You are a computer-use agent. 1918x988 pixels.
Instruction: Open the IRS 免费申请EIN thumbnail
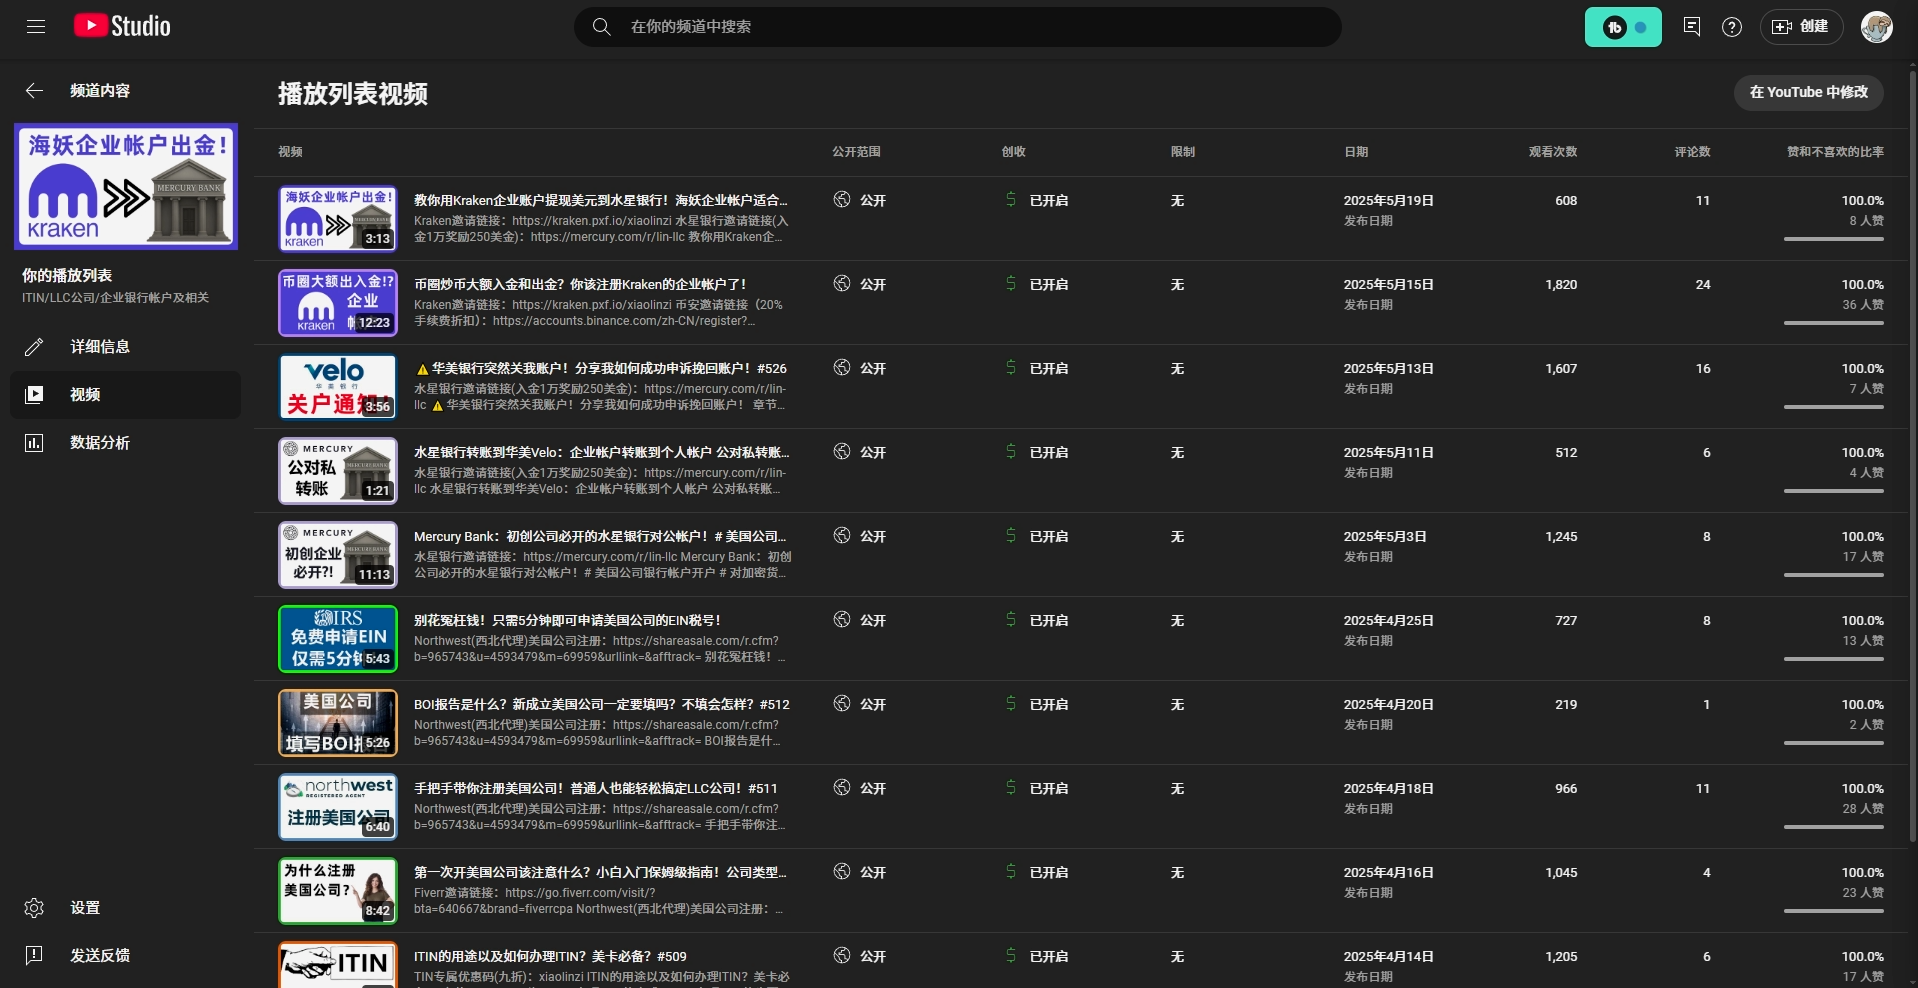[x=338, y=639]
